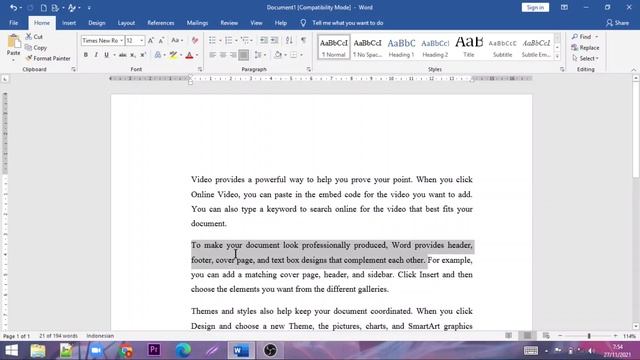640x360 pixels.
Task: Toggle justify paragraph alignment
Action: tap(243, 55)
